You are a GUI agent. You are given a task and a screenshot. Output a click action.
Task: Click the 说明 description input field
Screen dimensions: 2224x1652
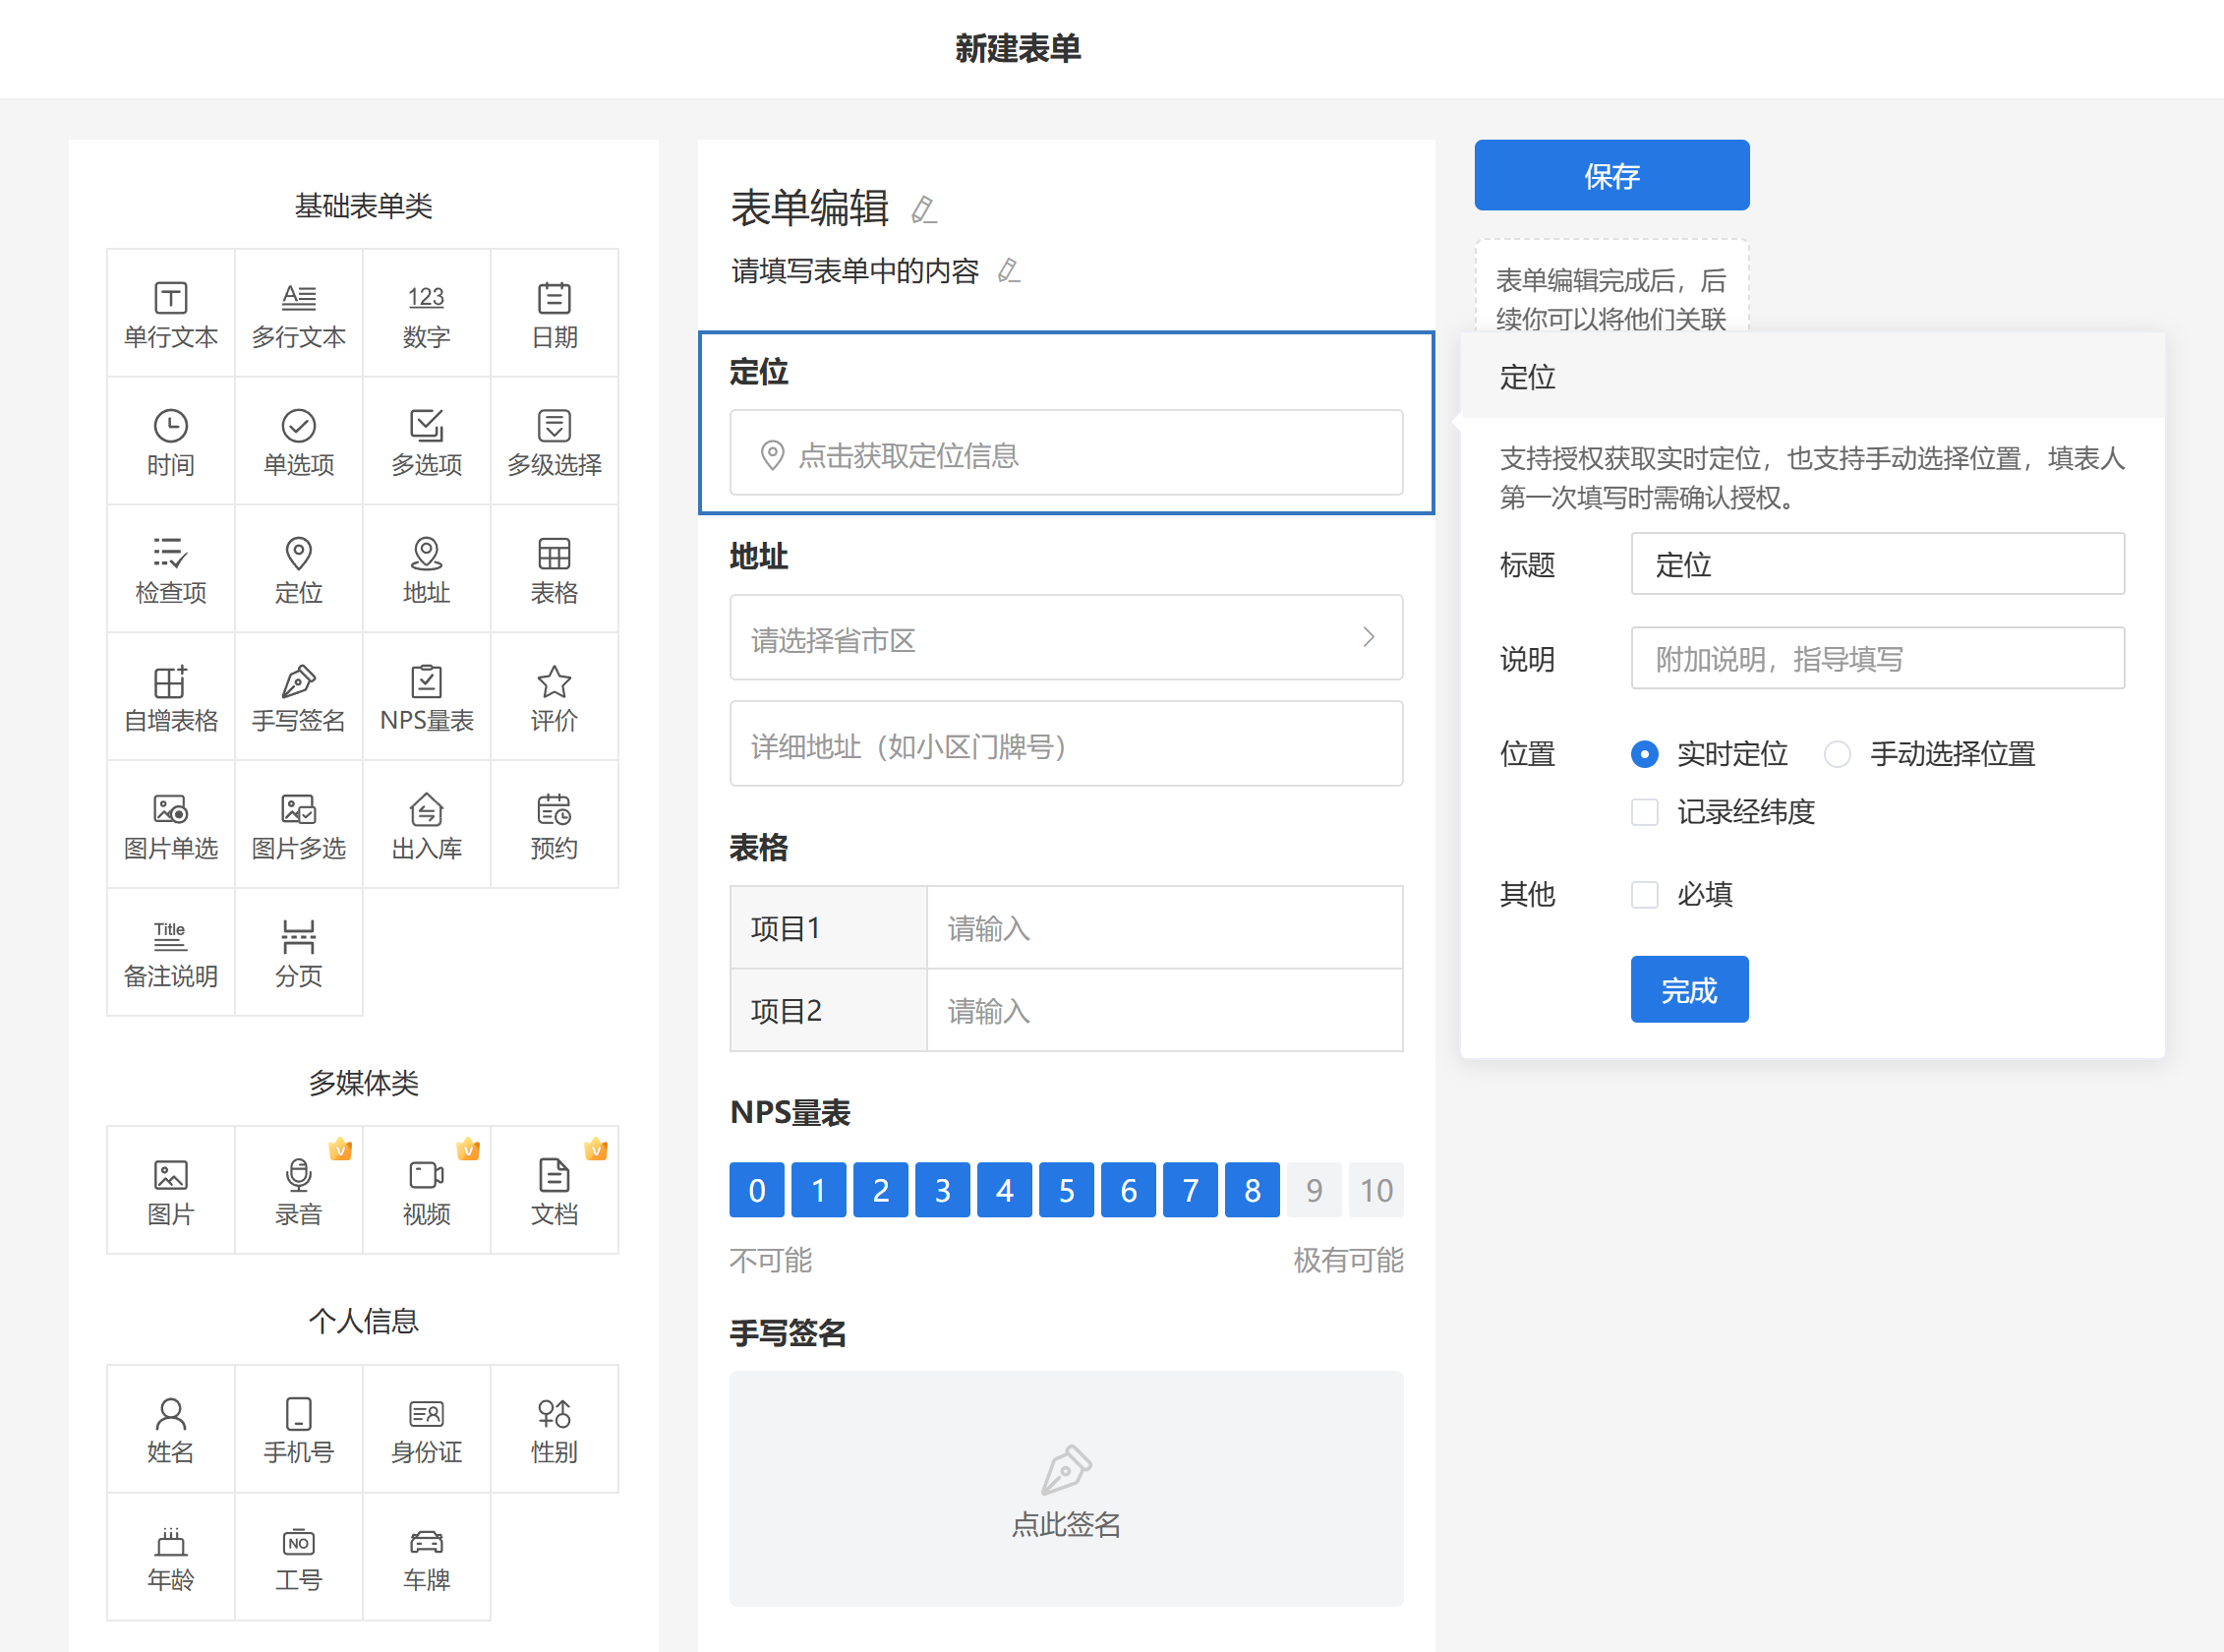pyautogui.click(x=1877, y=659)
